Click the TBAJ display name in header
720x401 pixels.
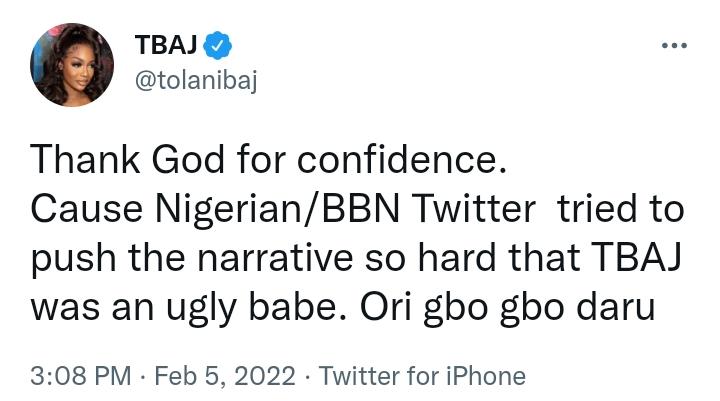(x=165, y=45)
